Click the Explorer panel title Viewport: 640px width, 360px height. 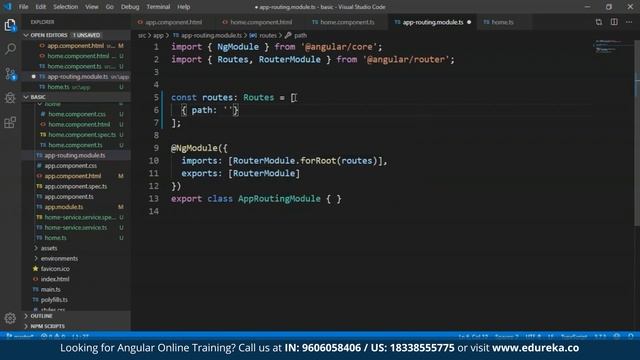coord(42,22)
